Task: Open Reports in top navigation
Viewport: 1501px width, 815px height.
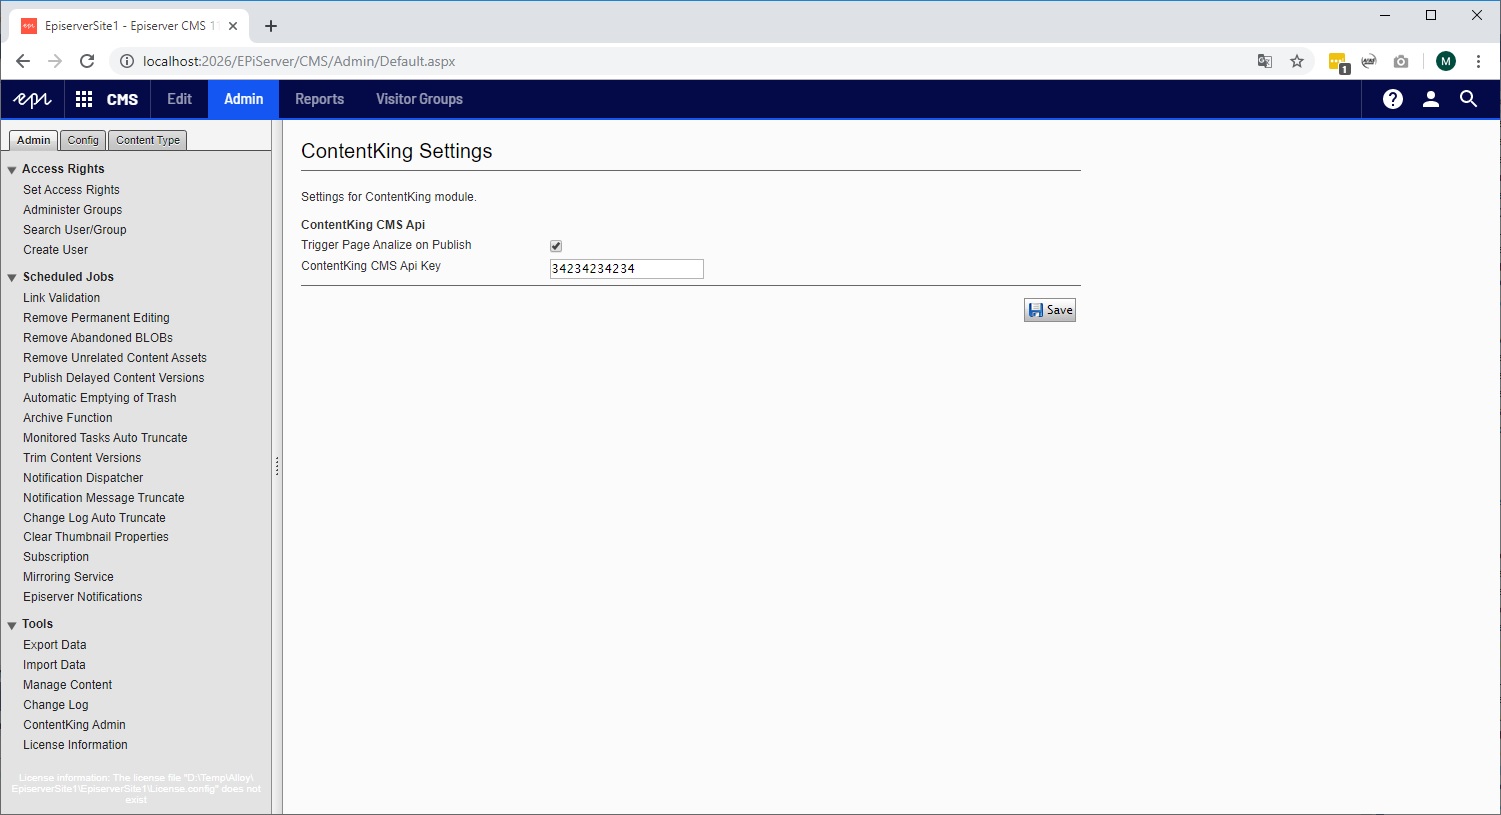Action: coord(320,99)
